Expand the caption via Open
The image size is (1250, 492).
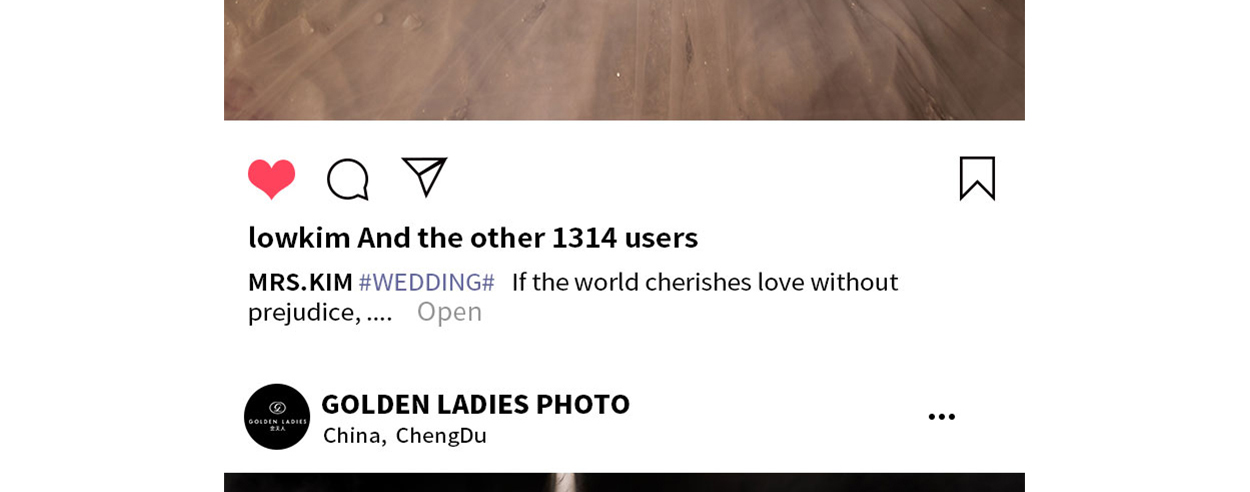[449, 311]
